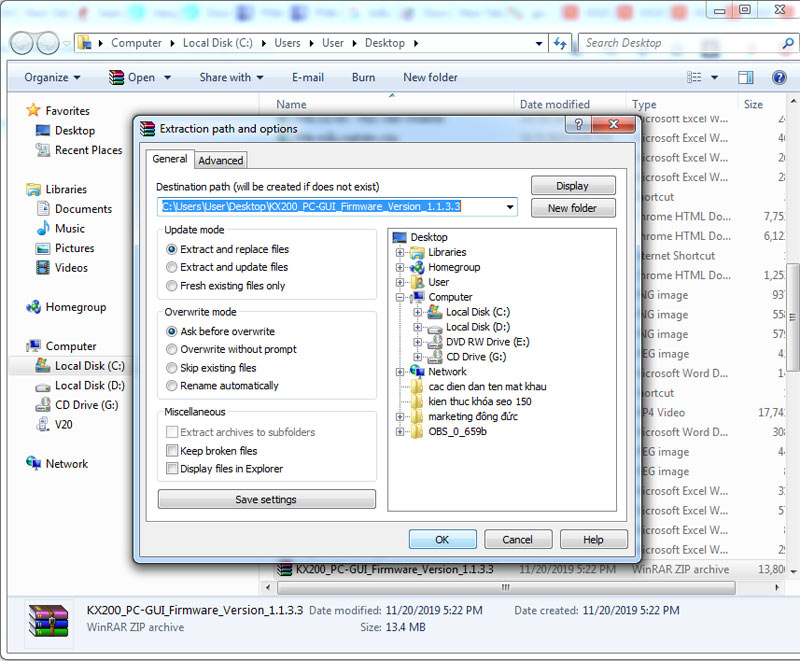Enable the Keep broken files checkbox

tap(172, 451)
